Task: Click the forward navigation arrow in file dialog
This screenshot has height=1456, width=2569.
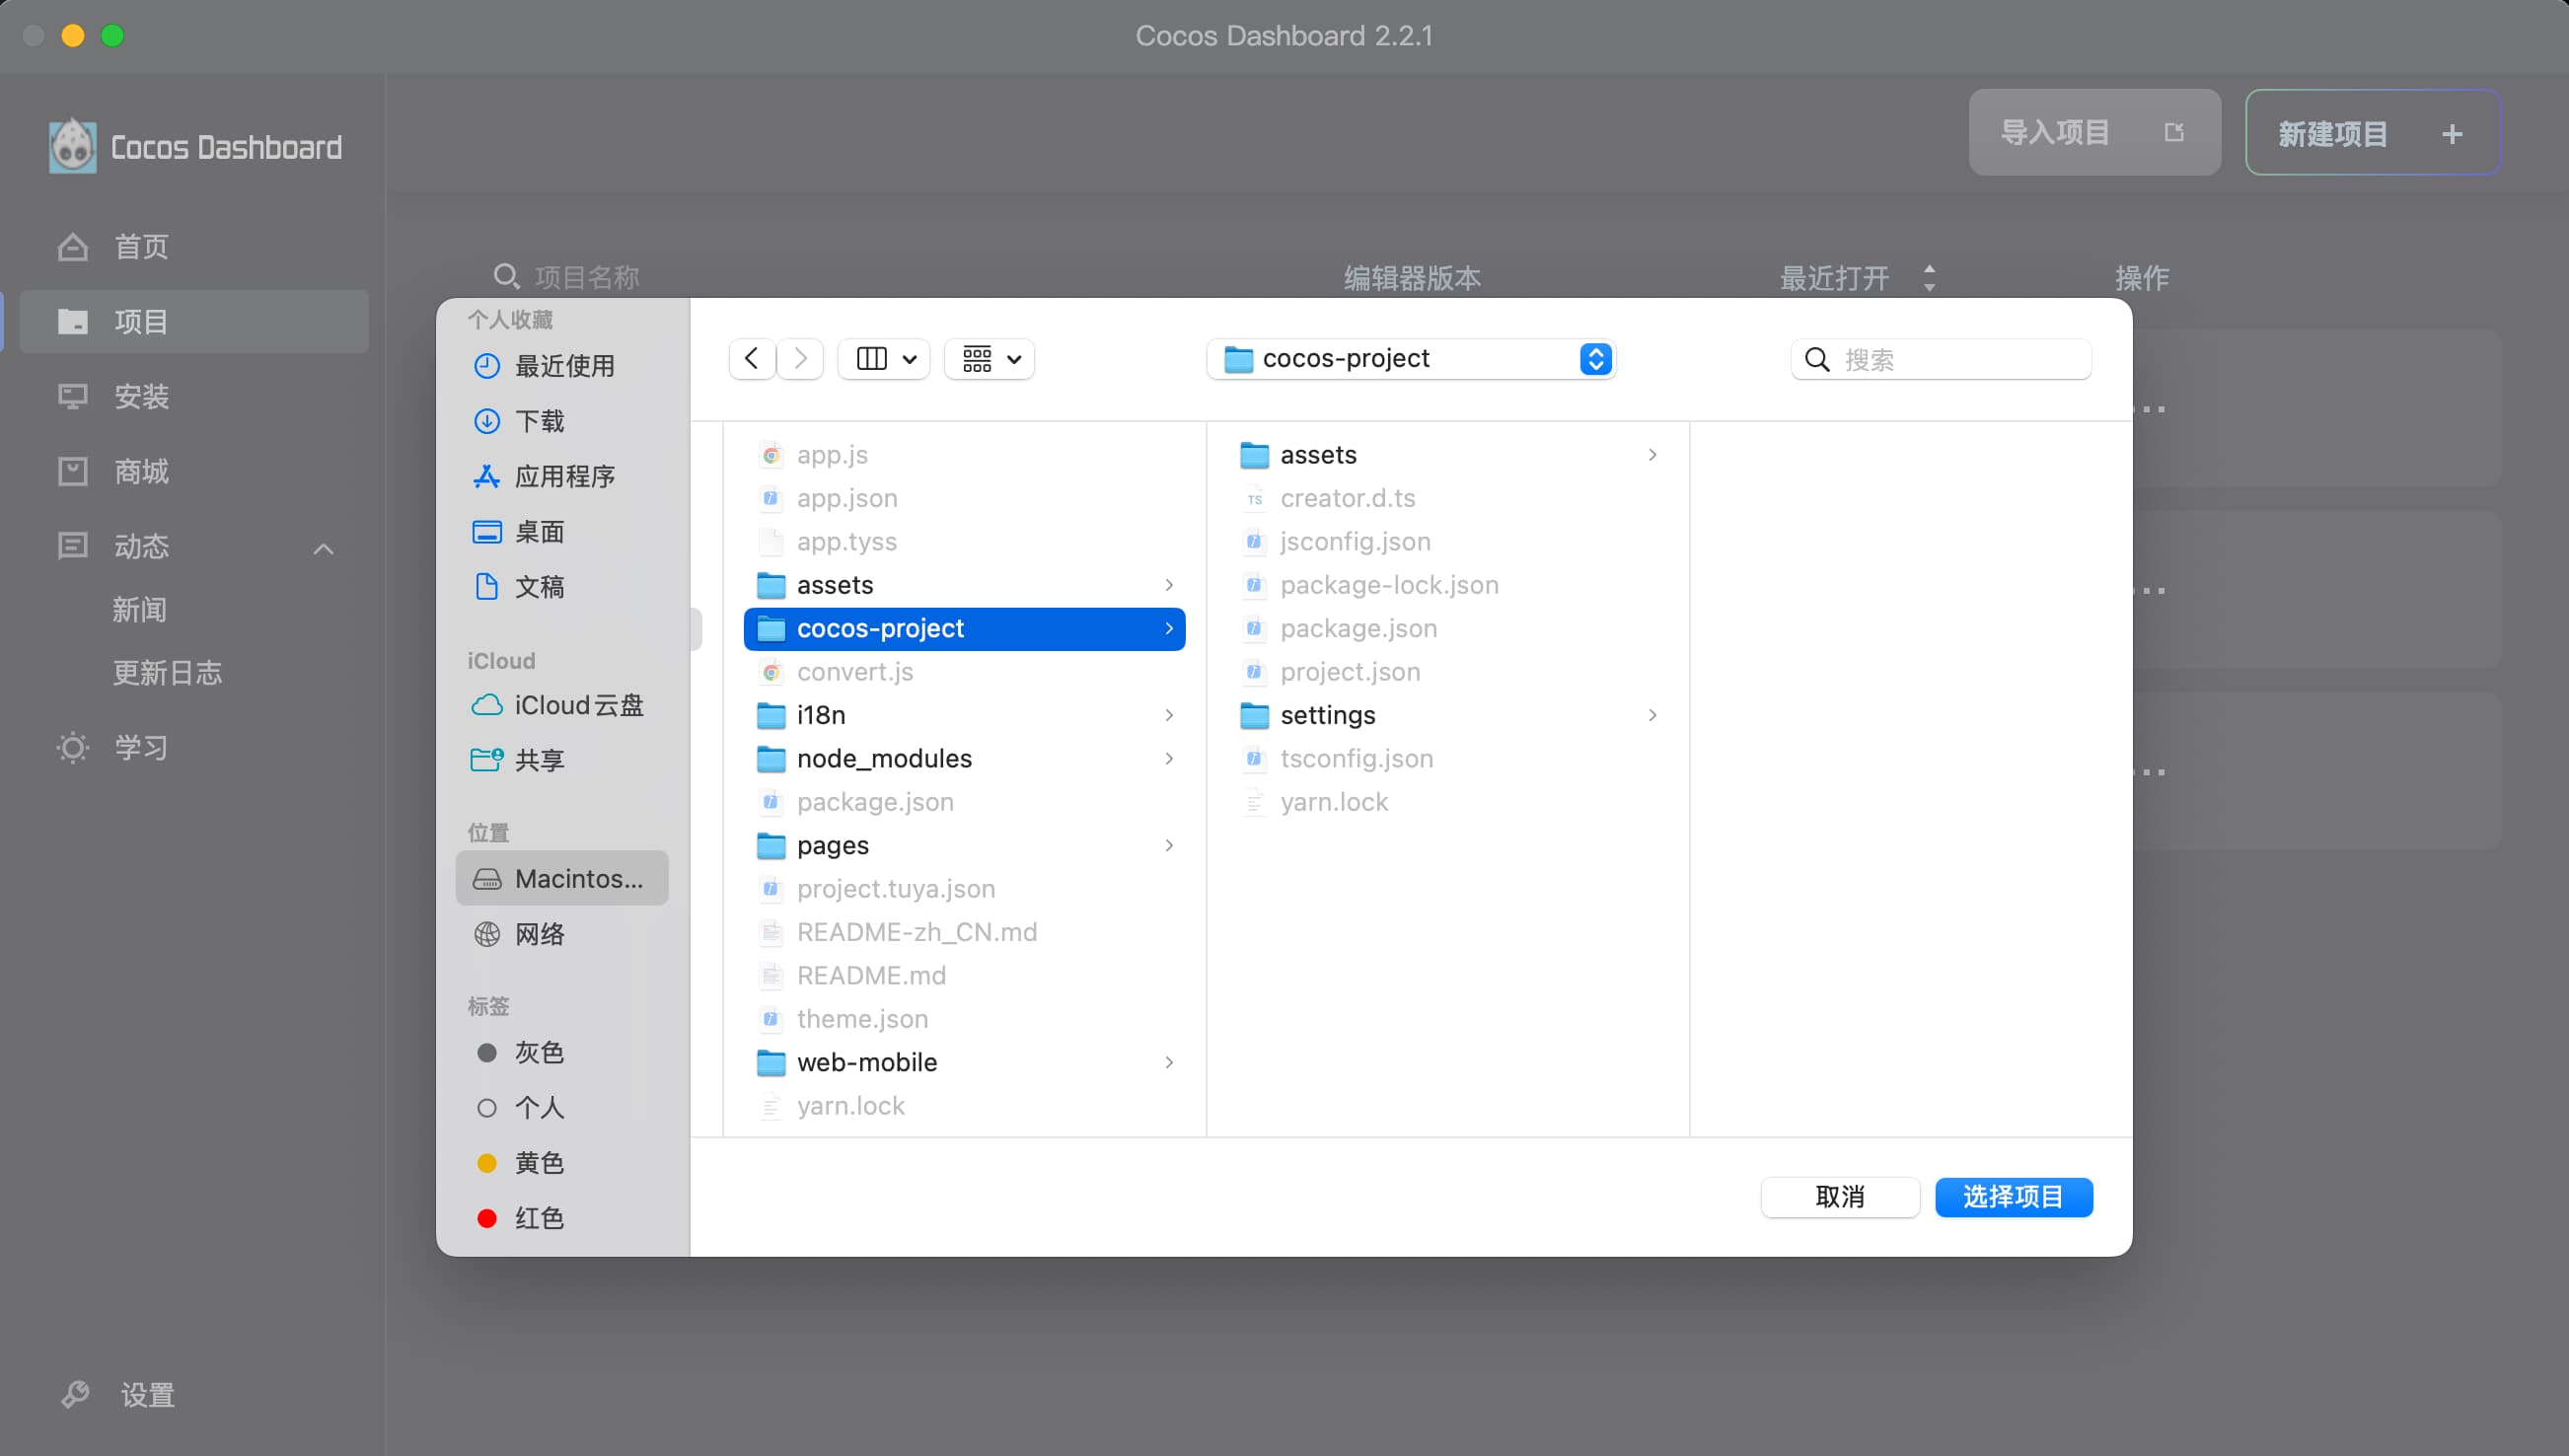Action: coord(800,359)
